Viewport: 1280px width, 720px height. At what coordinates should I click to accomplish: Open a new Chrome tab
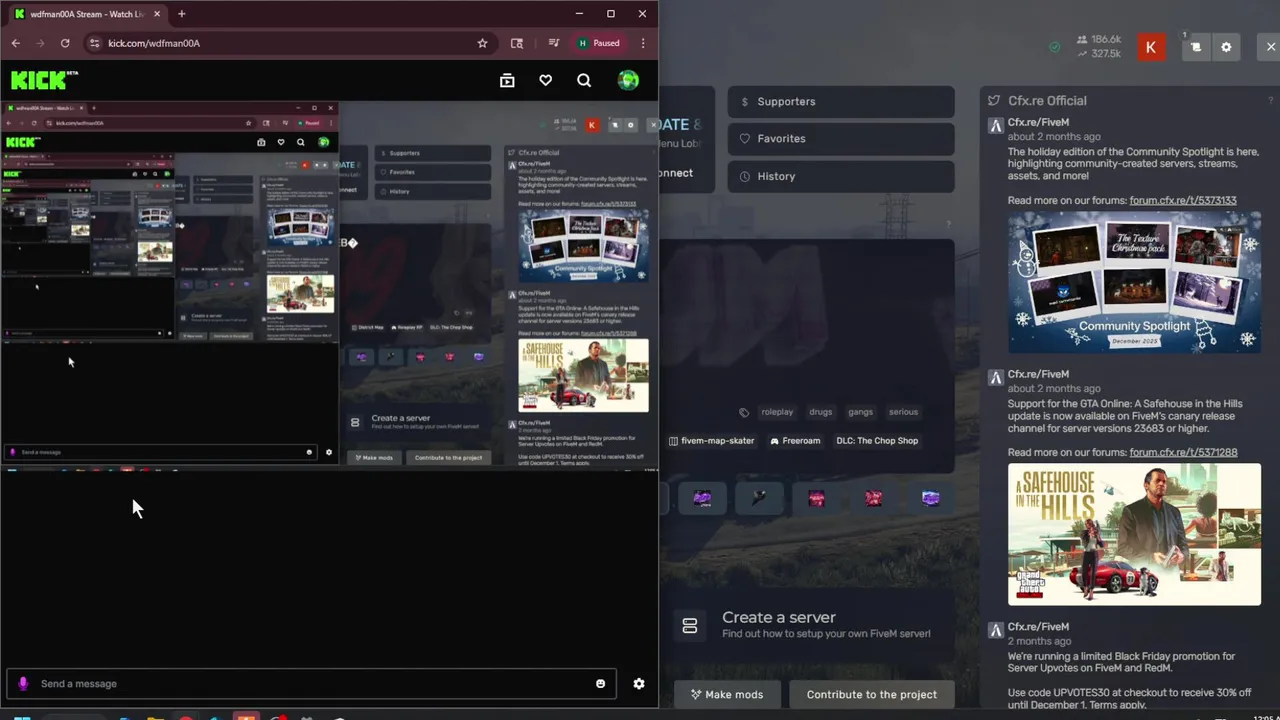181,14
